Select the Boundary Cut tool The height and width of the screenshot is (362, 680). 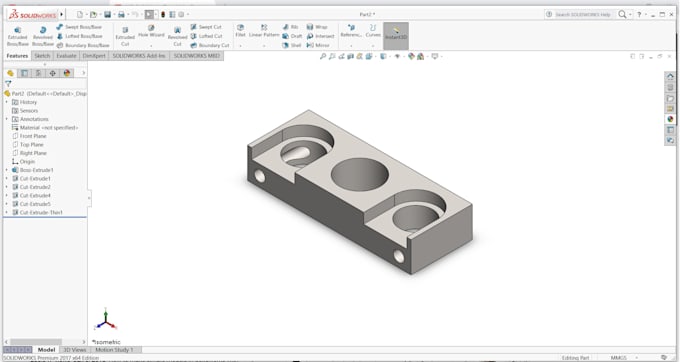coord(210,45)
